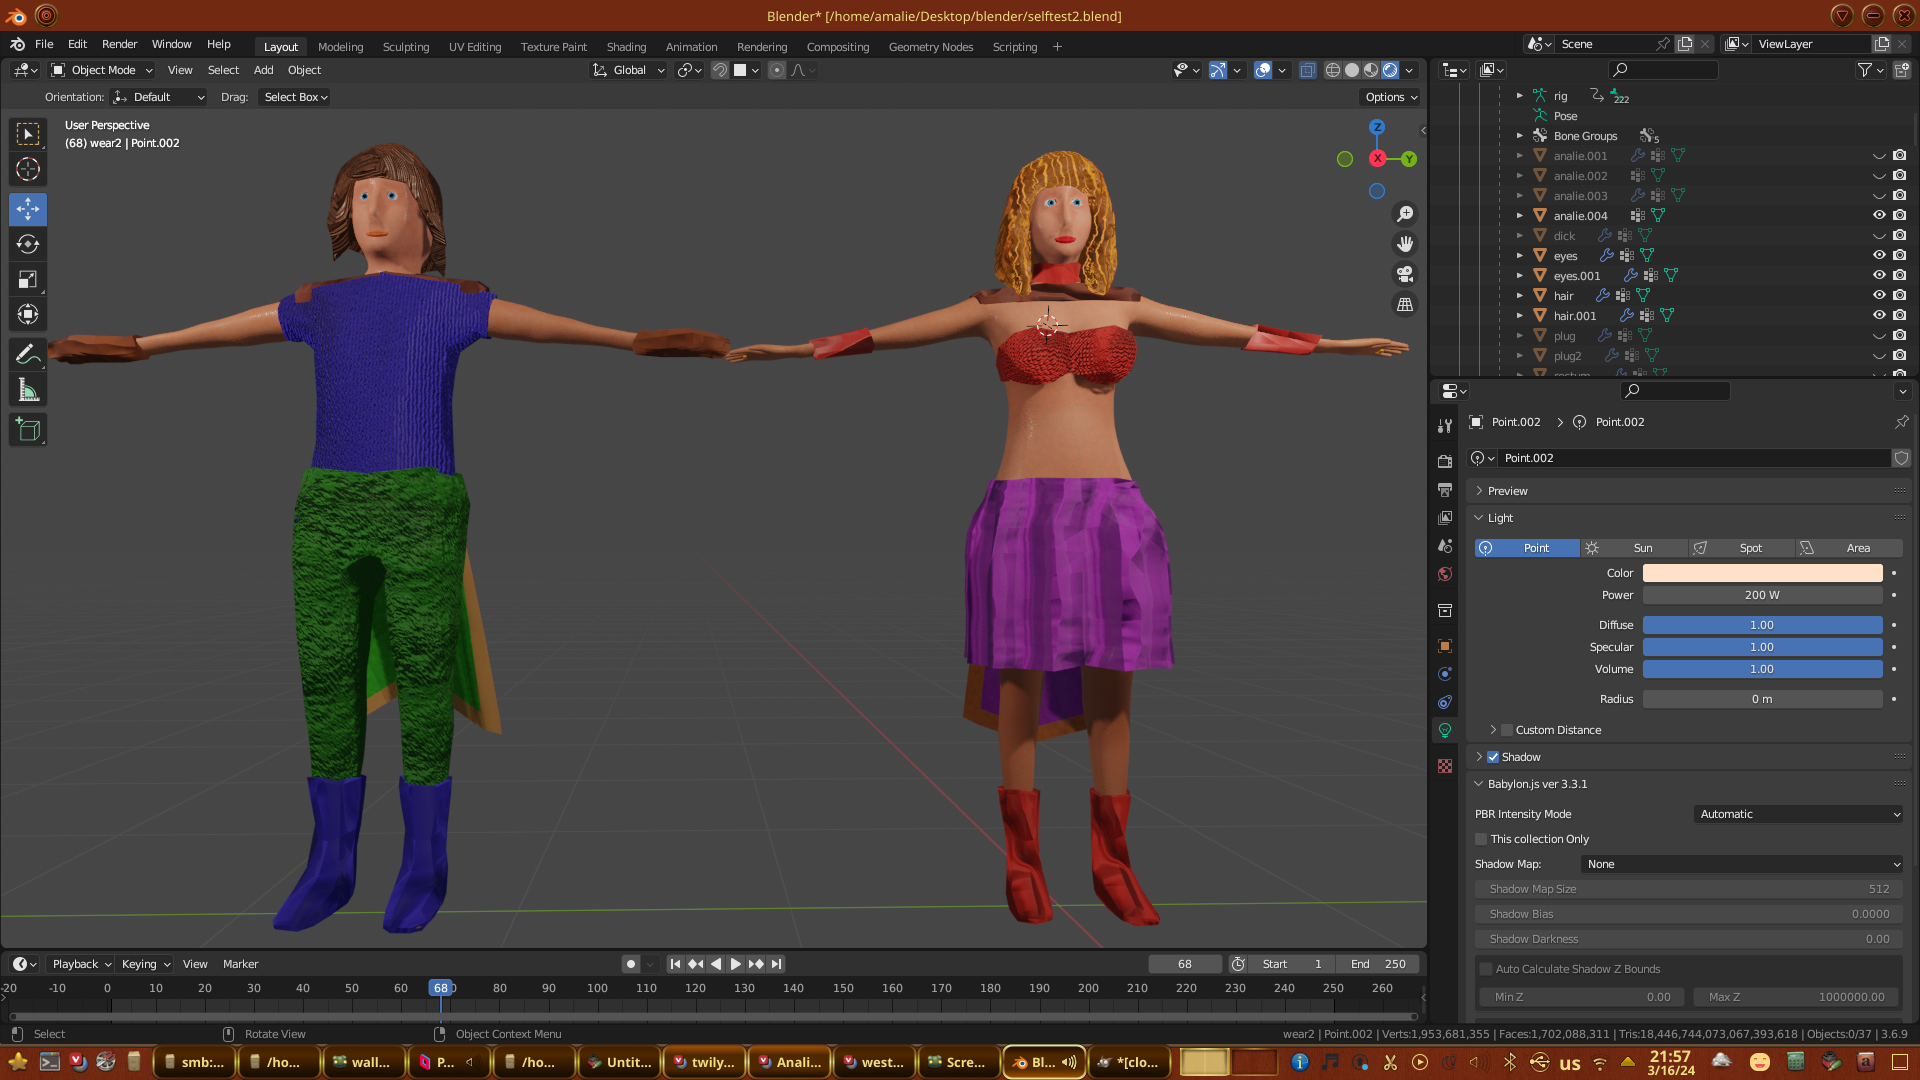This screenshot has width=1920, height=1080.
Task: Enable the Shadow checkbox
Action: [1493, 757]
